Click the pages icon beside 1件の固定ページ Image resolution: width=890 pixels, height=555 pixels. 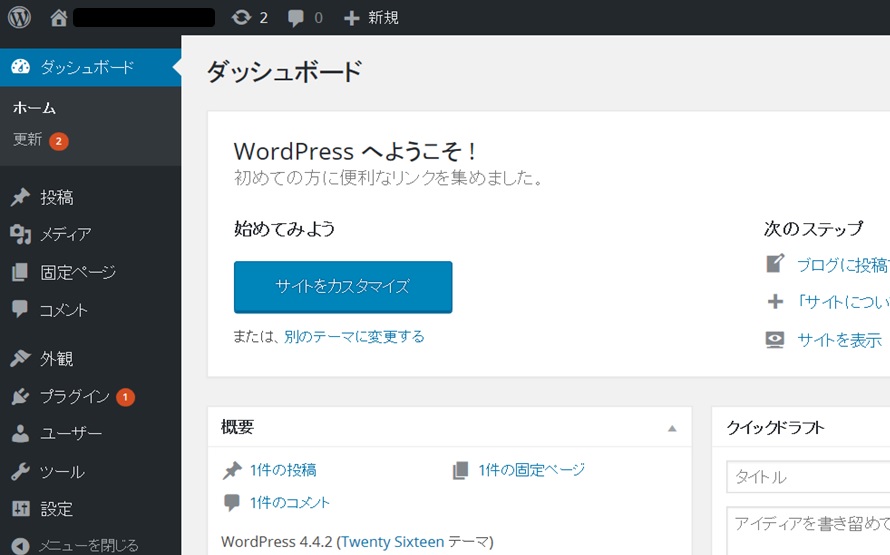[x=460, y=470]
